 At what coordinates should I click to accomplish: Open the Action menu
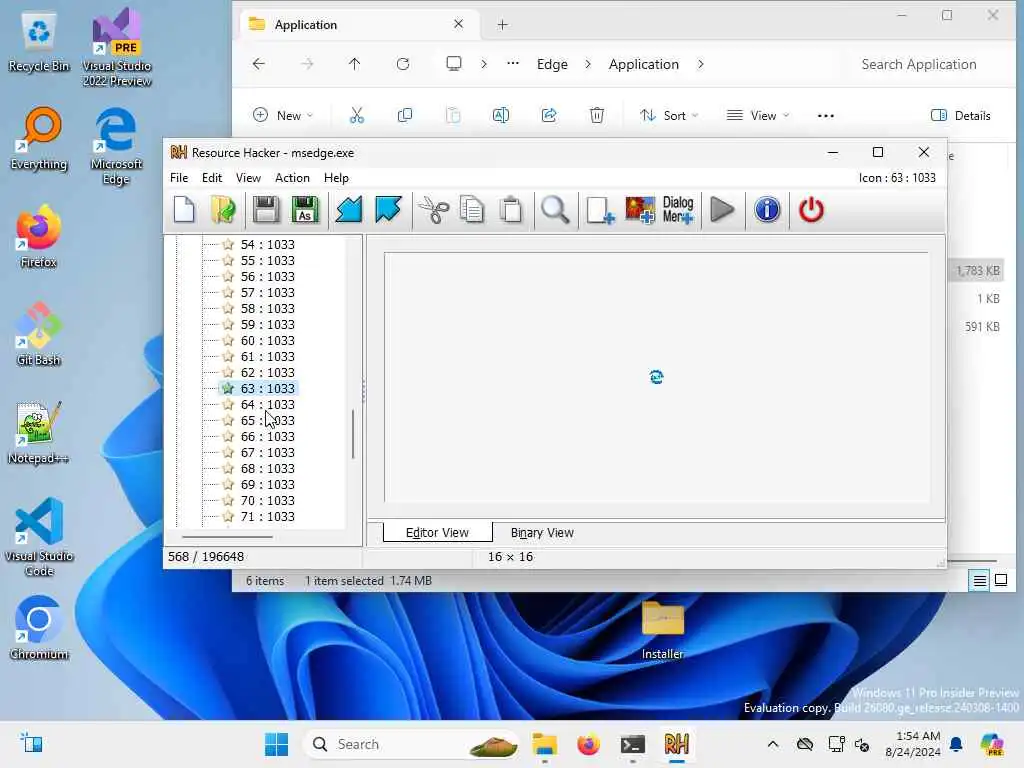(x=292, y=178)
